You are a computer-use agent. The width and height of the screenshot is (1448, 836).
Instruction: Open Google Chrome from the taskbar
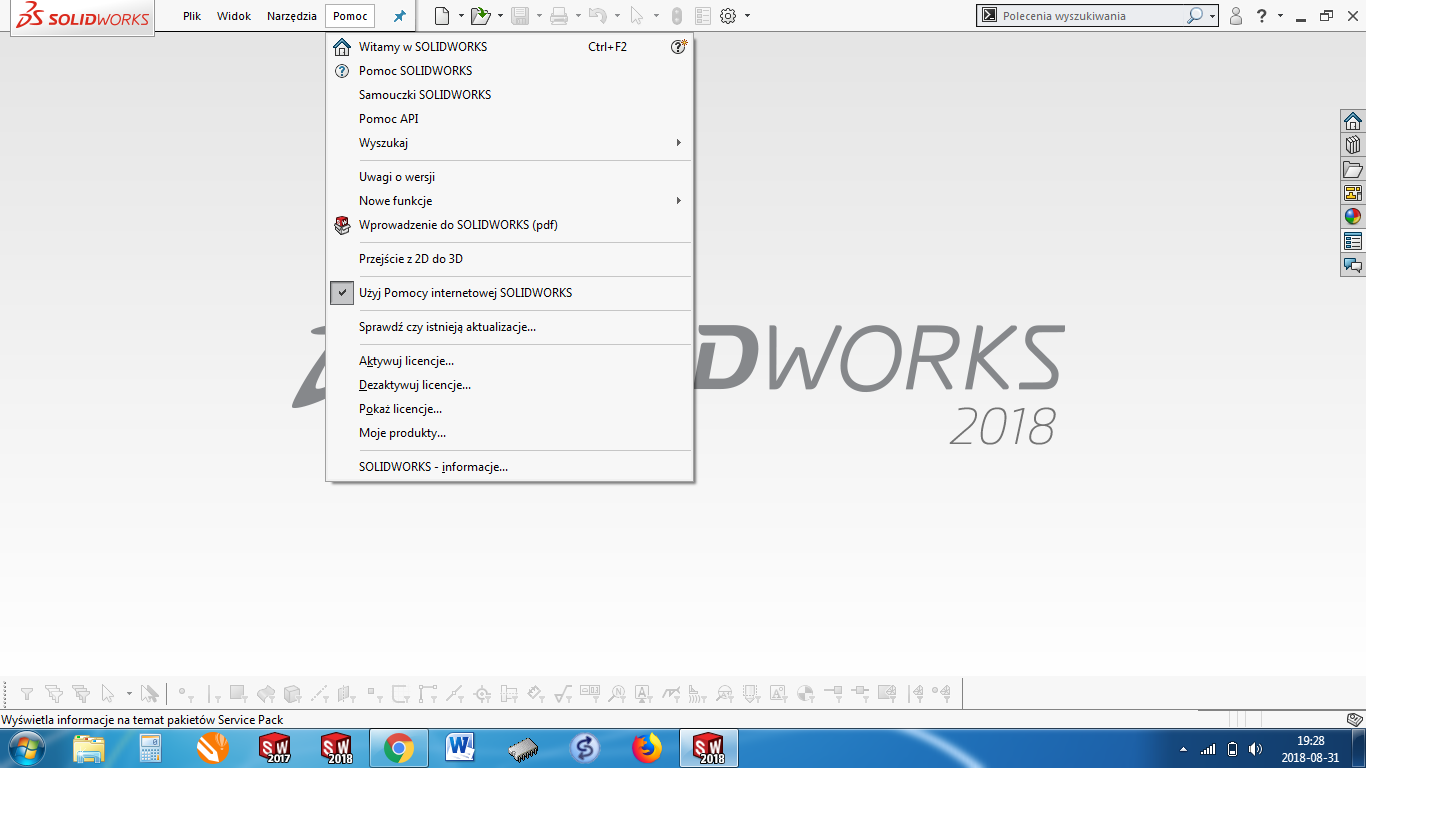pyautogui.click(x=399, y=748)
